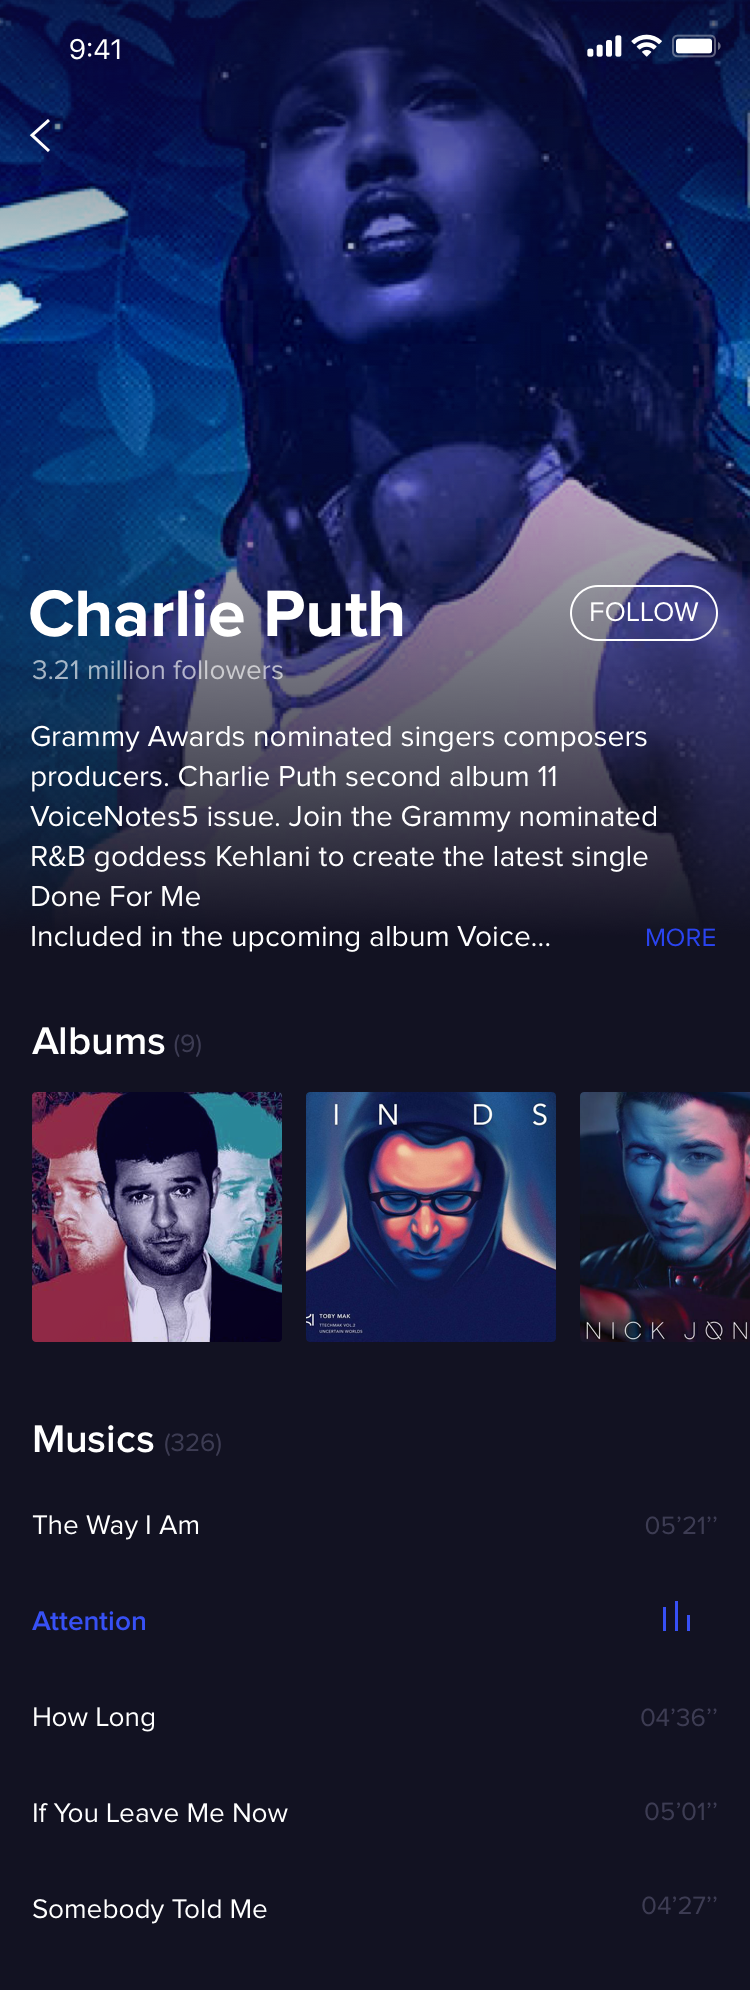Viewport: 750px width, 1990px height.
Task: Expand the bio with MORE
Action: click(x=680, y=937)
